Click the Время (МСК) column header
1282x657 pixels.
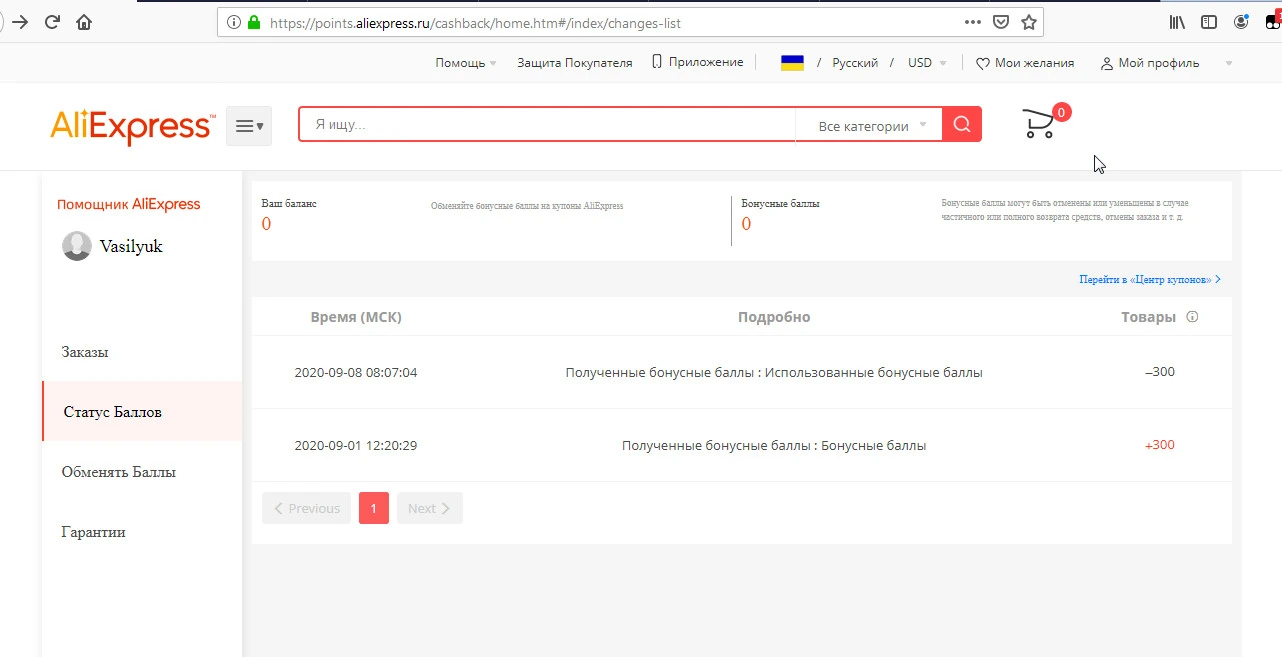point(356,317)
